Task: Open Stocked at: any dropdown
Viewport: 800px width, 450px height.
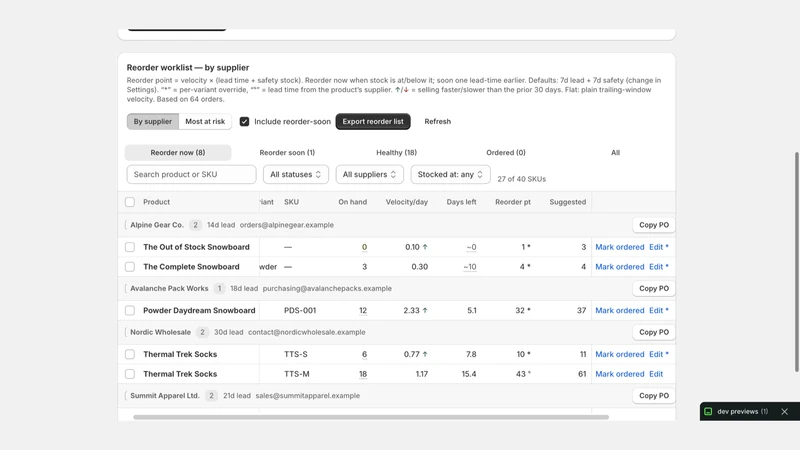Action: pyautogui.click(x=451, y=174)
